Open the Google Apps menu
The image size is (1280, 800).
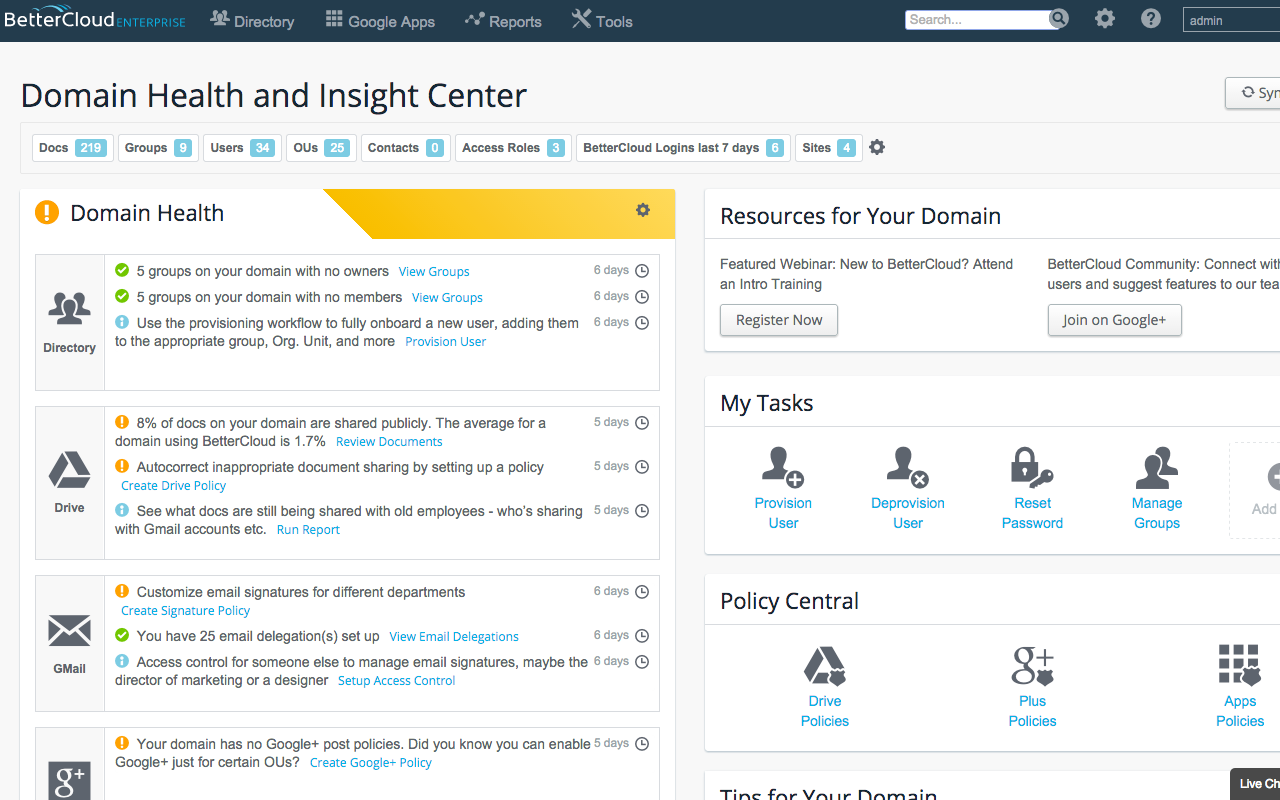(x=380, y=21)
